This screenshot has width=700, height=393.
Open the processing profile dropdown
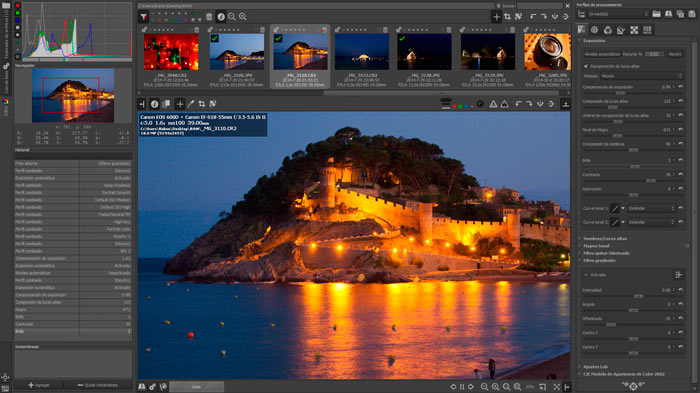click(618, 14)
